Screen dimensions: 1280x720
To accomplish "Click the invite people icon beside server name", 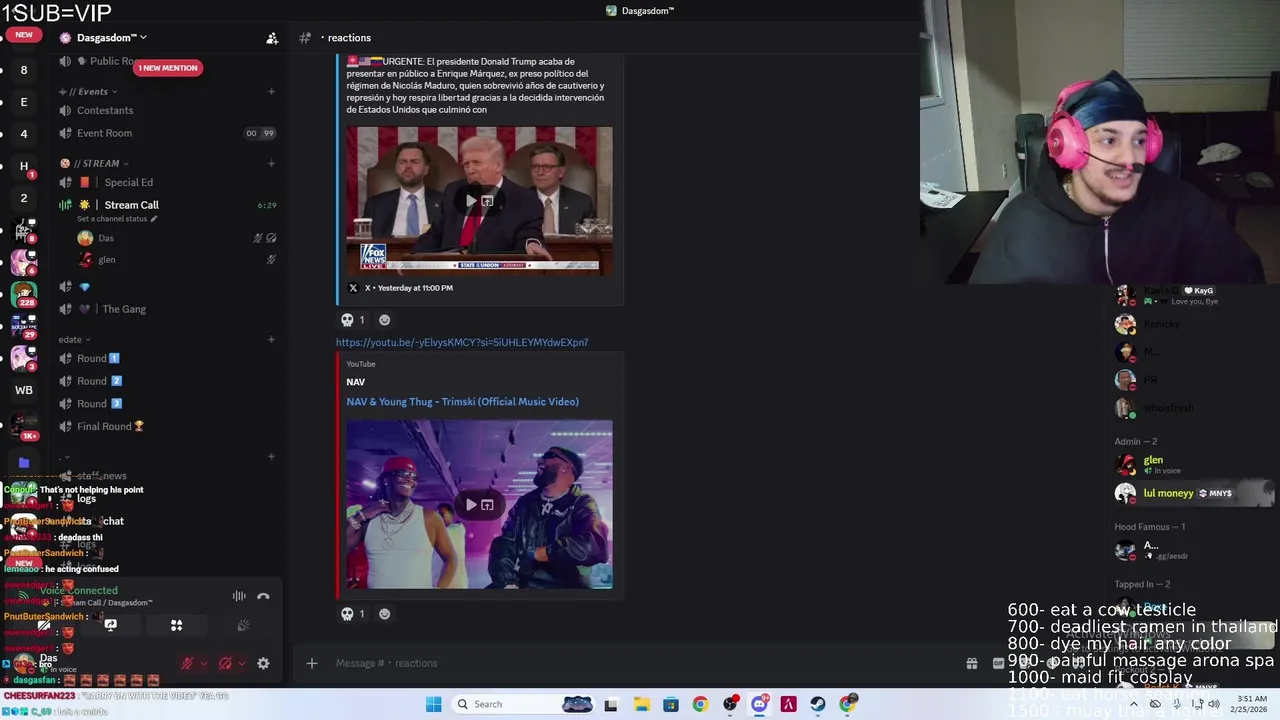I will [x=271, y=38].
